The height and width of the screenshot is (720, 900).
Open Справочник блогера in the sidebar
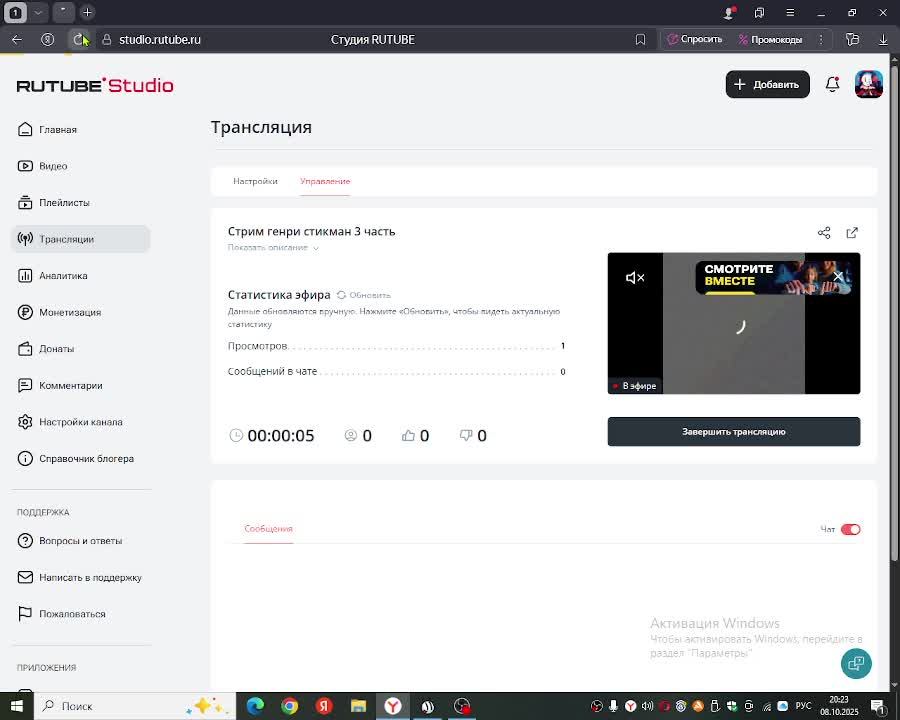coord(75,459)
